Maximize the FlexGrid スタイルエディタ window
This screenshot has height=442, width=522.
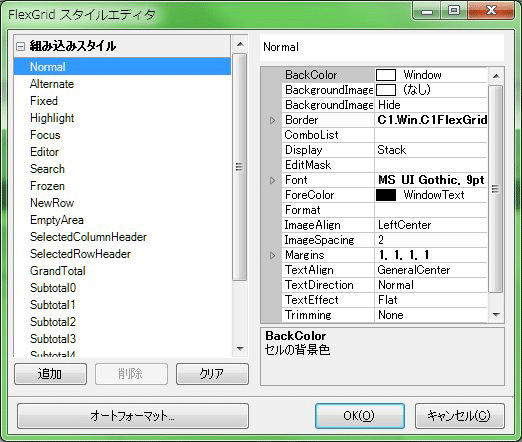click(x=454, y=11)
